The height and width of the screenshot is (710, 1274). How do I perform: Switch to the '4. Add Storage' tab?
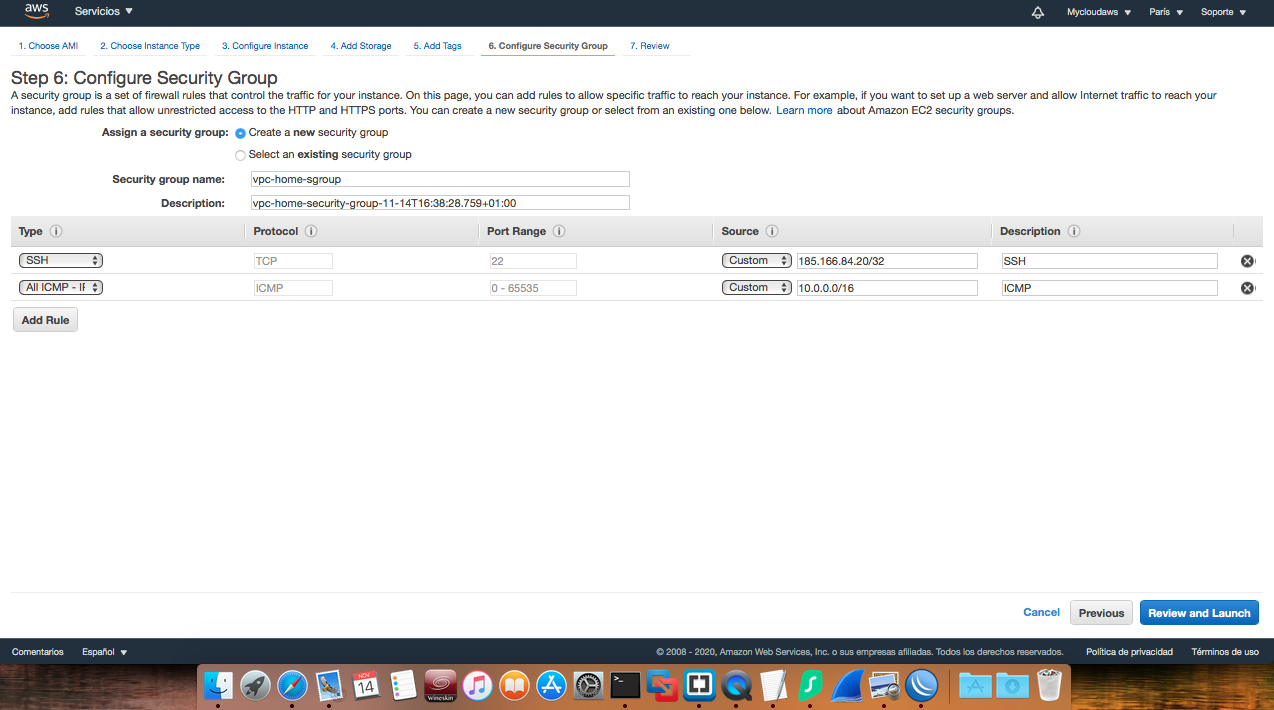point(360,45)
